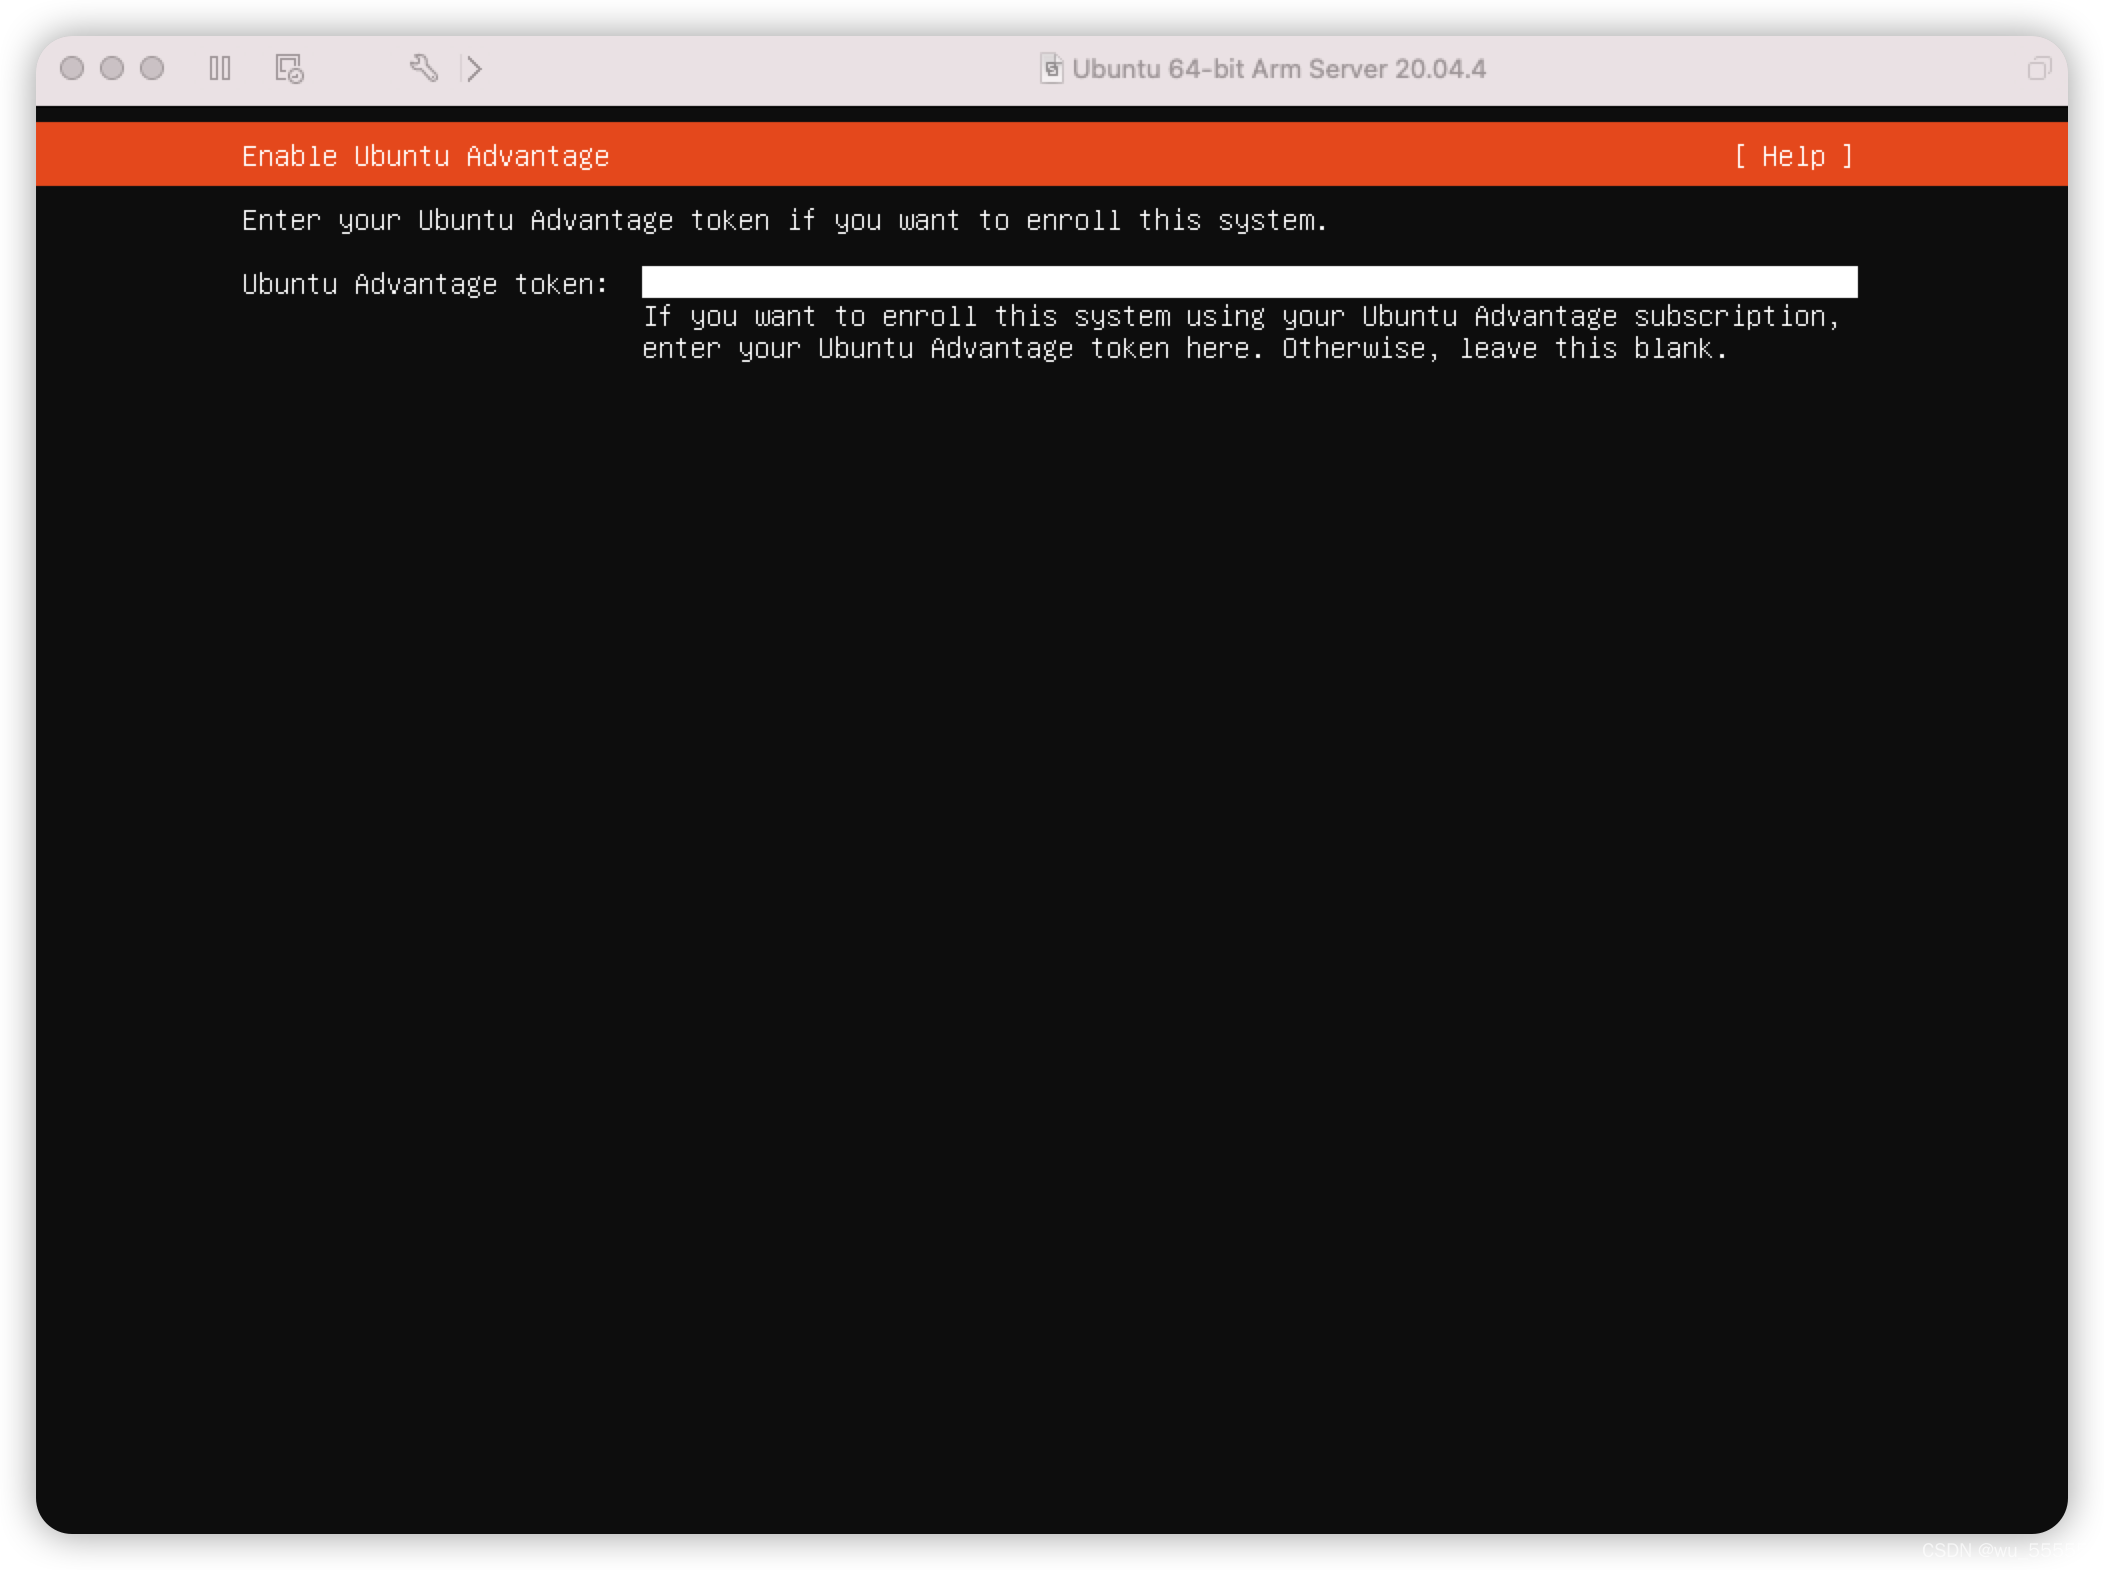
Task: Open the Help menu in installer header
Action: (x=1793, y=156)
